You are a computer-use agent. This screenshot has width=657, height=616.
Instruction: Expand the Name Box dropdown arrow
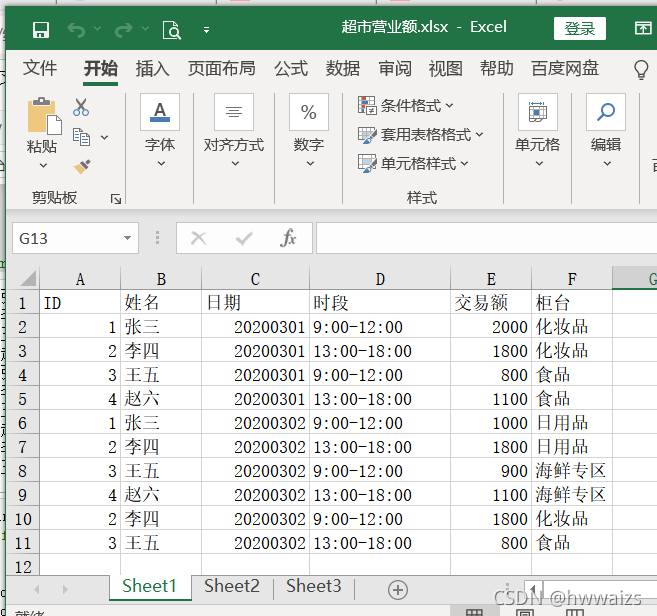pyautogui.click(x=127, y=238)
